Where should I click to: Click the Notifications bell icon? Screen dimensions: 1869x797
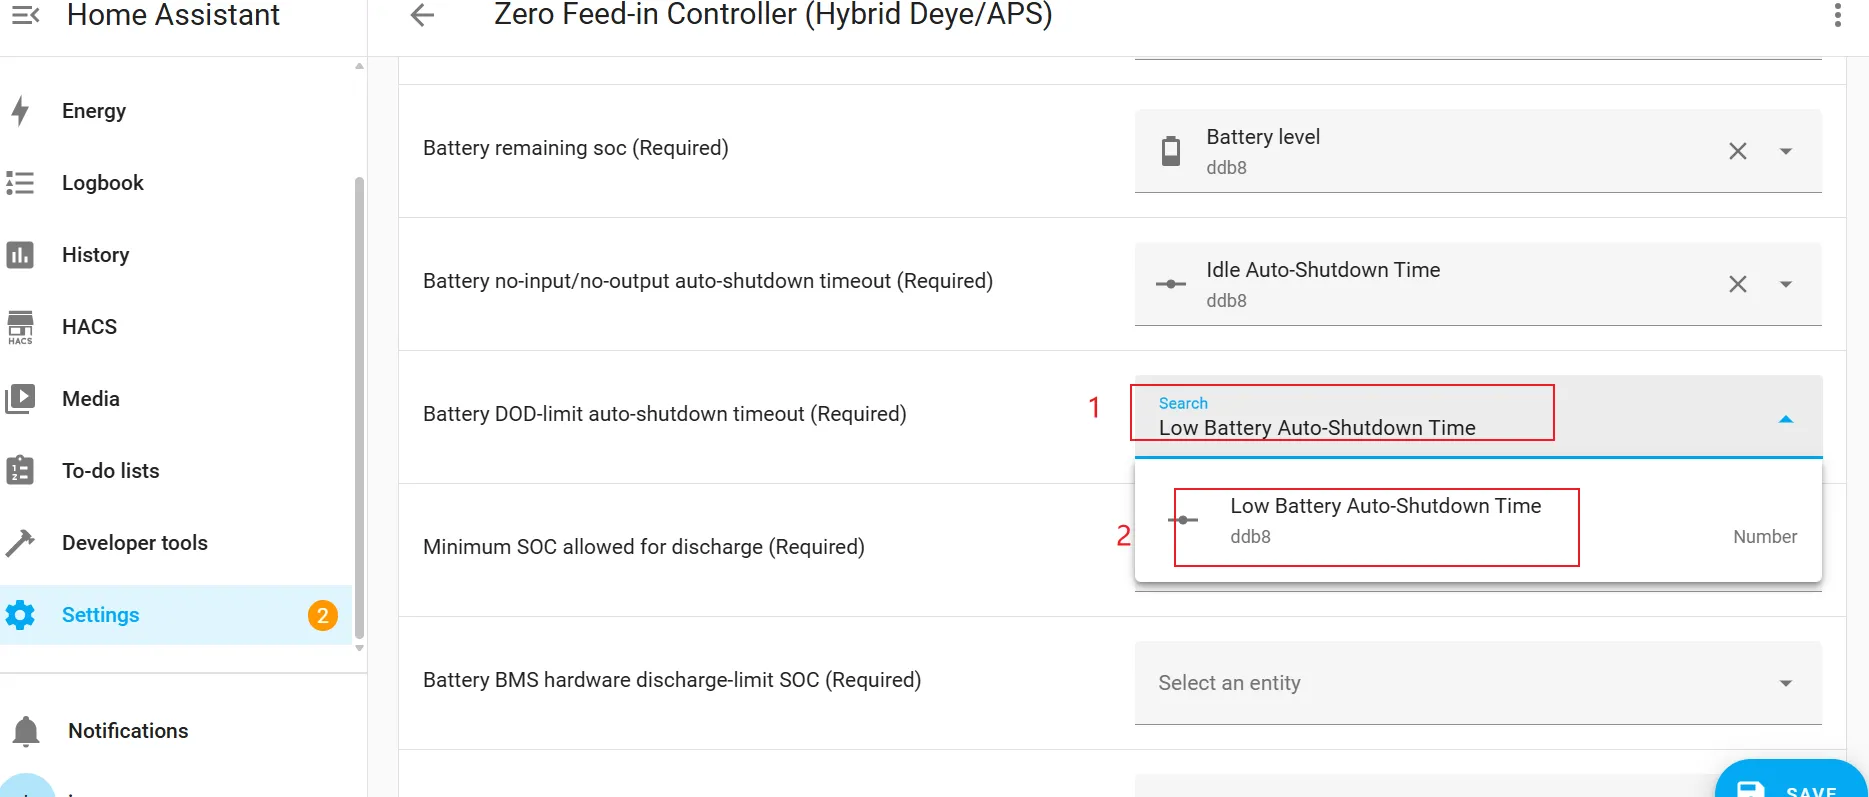pos(26,731)
